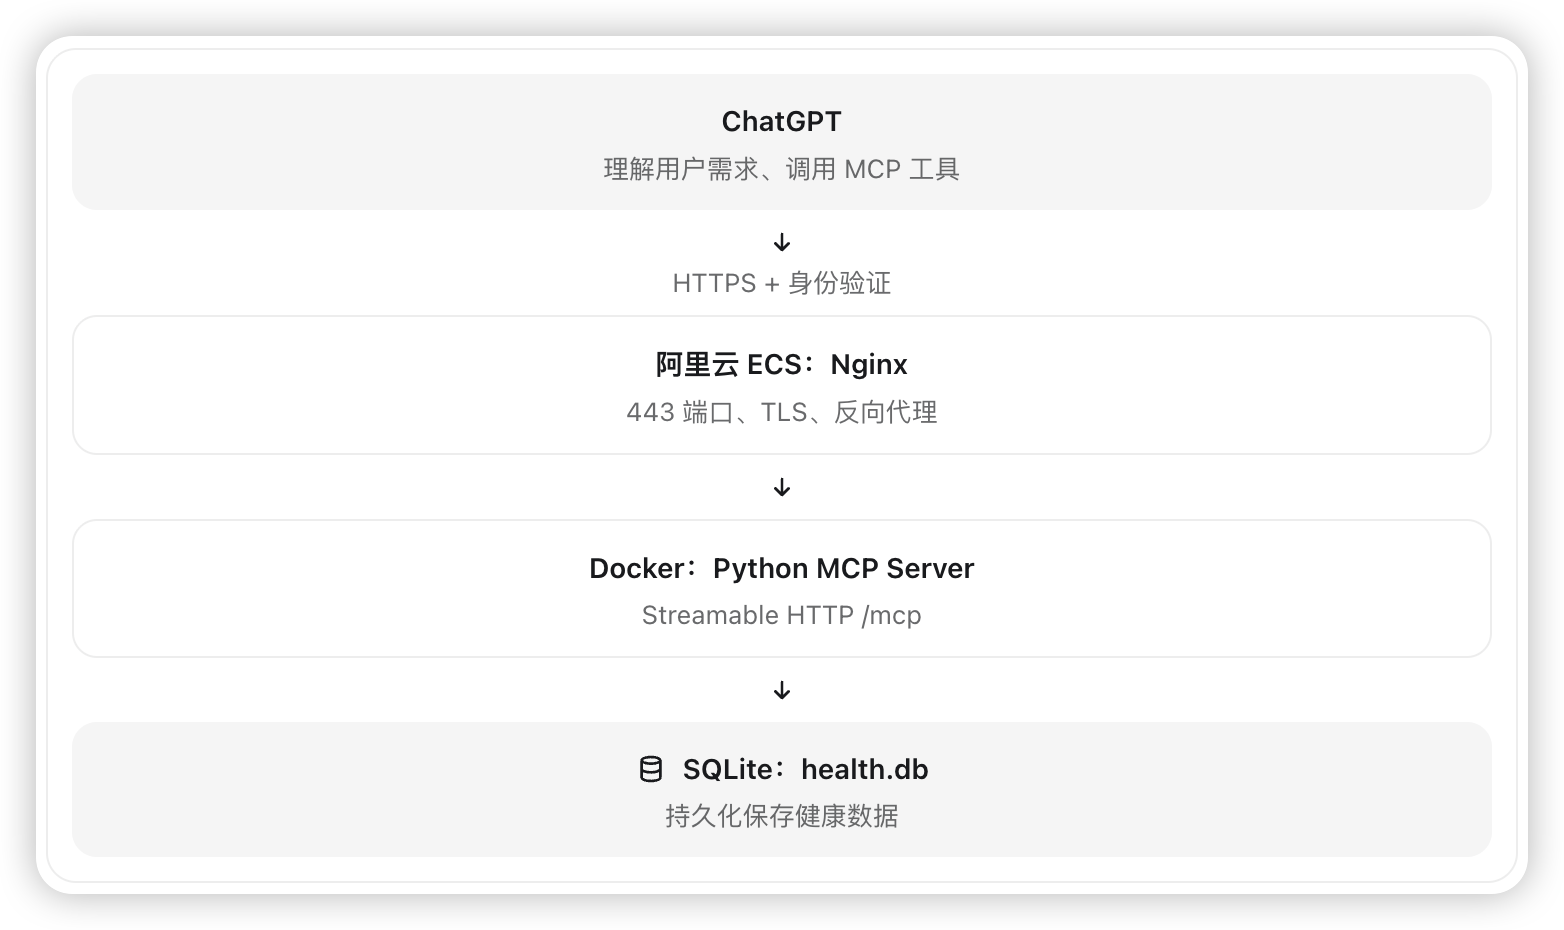The image size is (1564, 930).
Task: Click the arrow above the SQLite box
Action: point(782,691)
